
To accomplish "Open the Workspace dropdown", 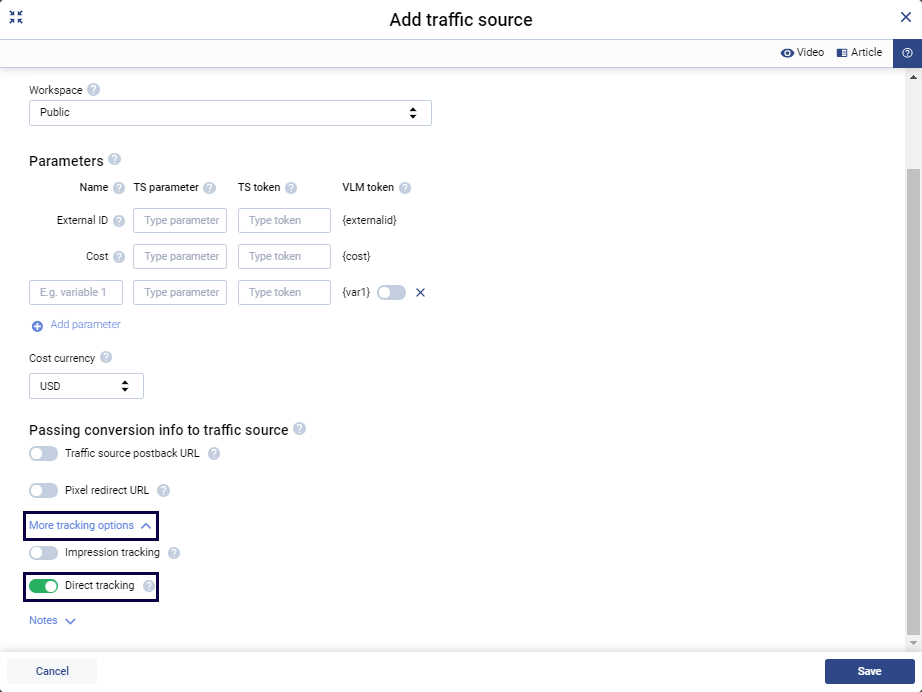I will 230,113.
